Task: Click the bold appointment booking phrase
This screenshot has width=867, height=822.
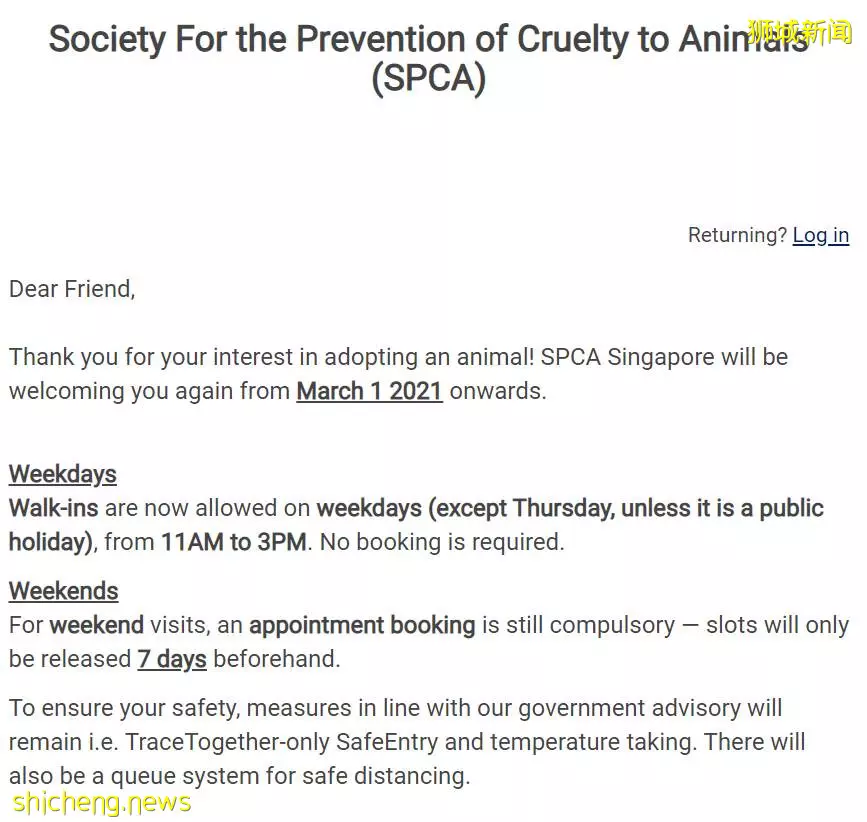Action: [x=362, y=625]
